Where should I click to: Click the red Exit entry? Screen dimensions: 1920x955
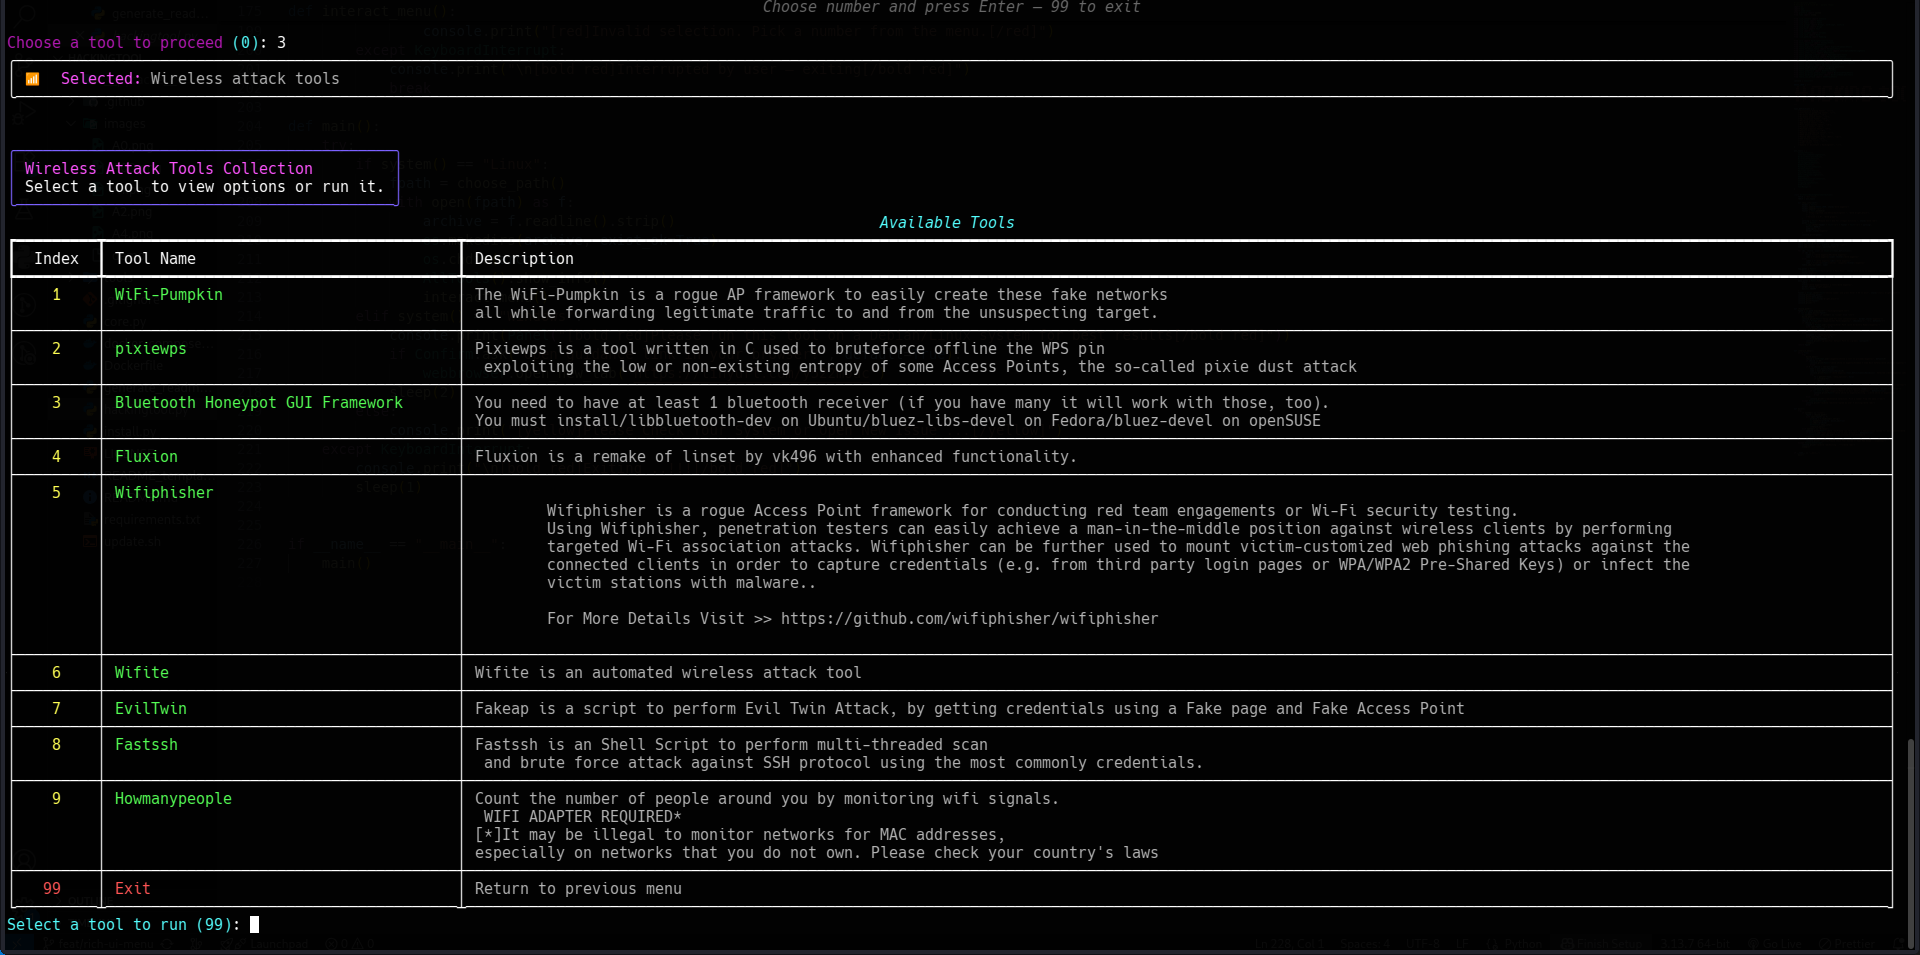click(132, 889)
